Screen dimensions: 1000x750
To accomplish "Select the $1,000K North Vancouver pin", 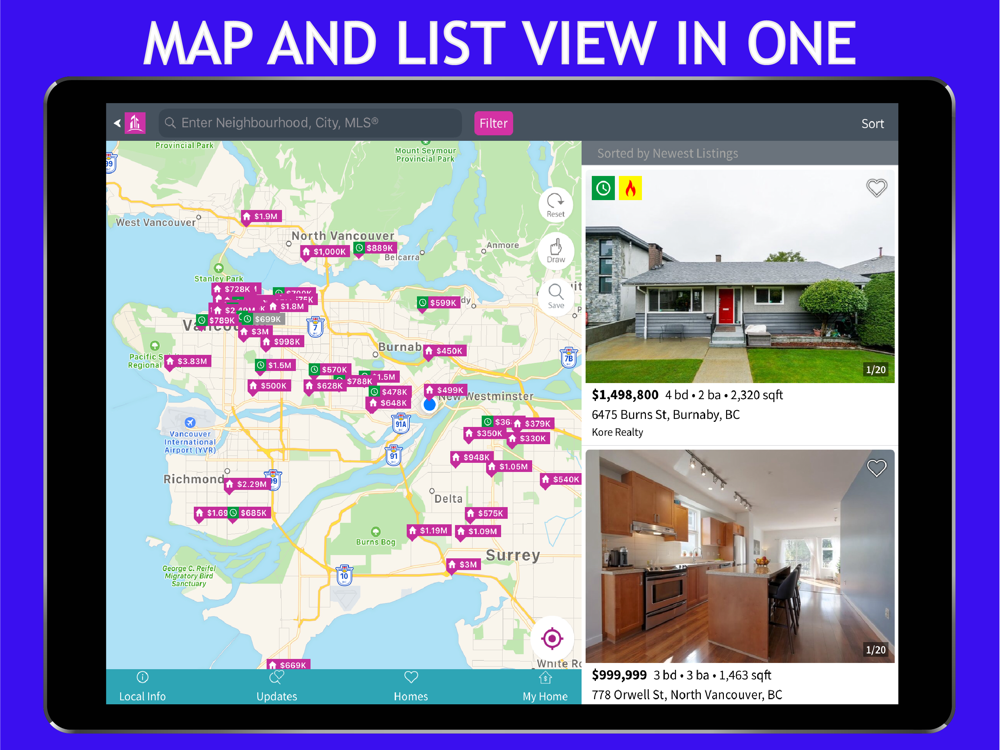I will (x=325, y=252).
